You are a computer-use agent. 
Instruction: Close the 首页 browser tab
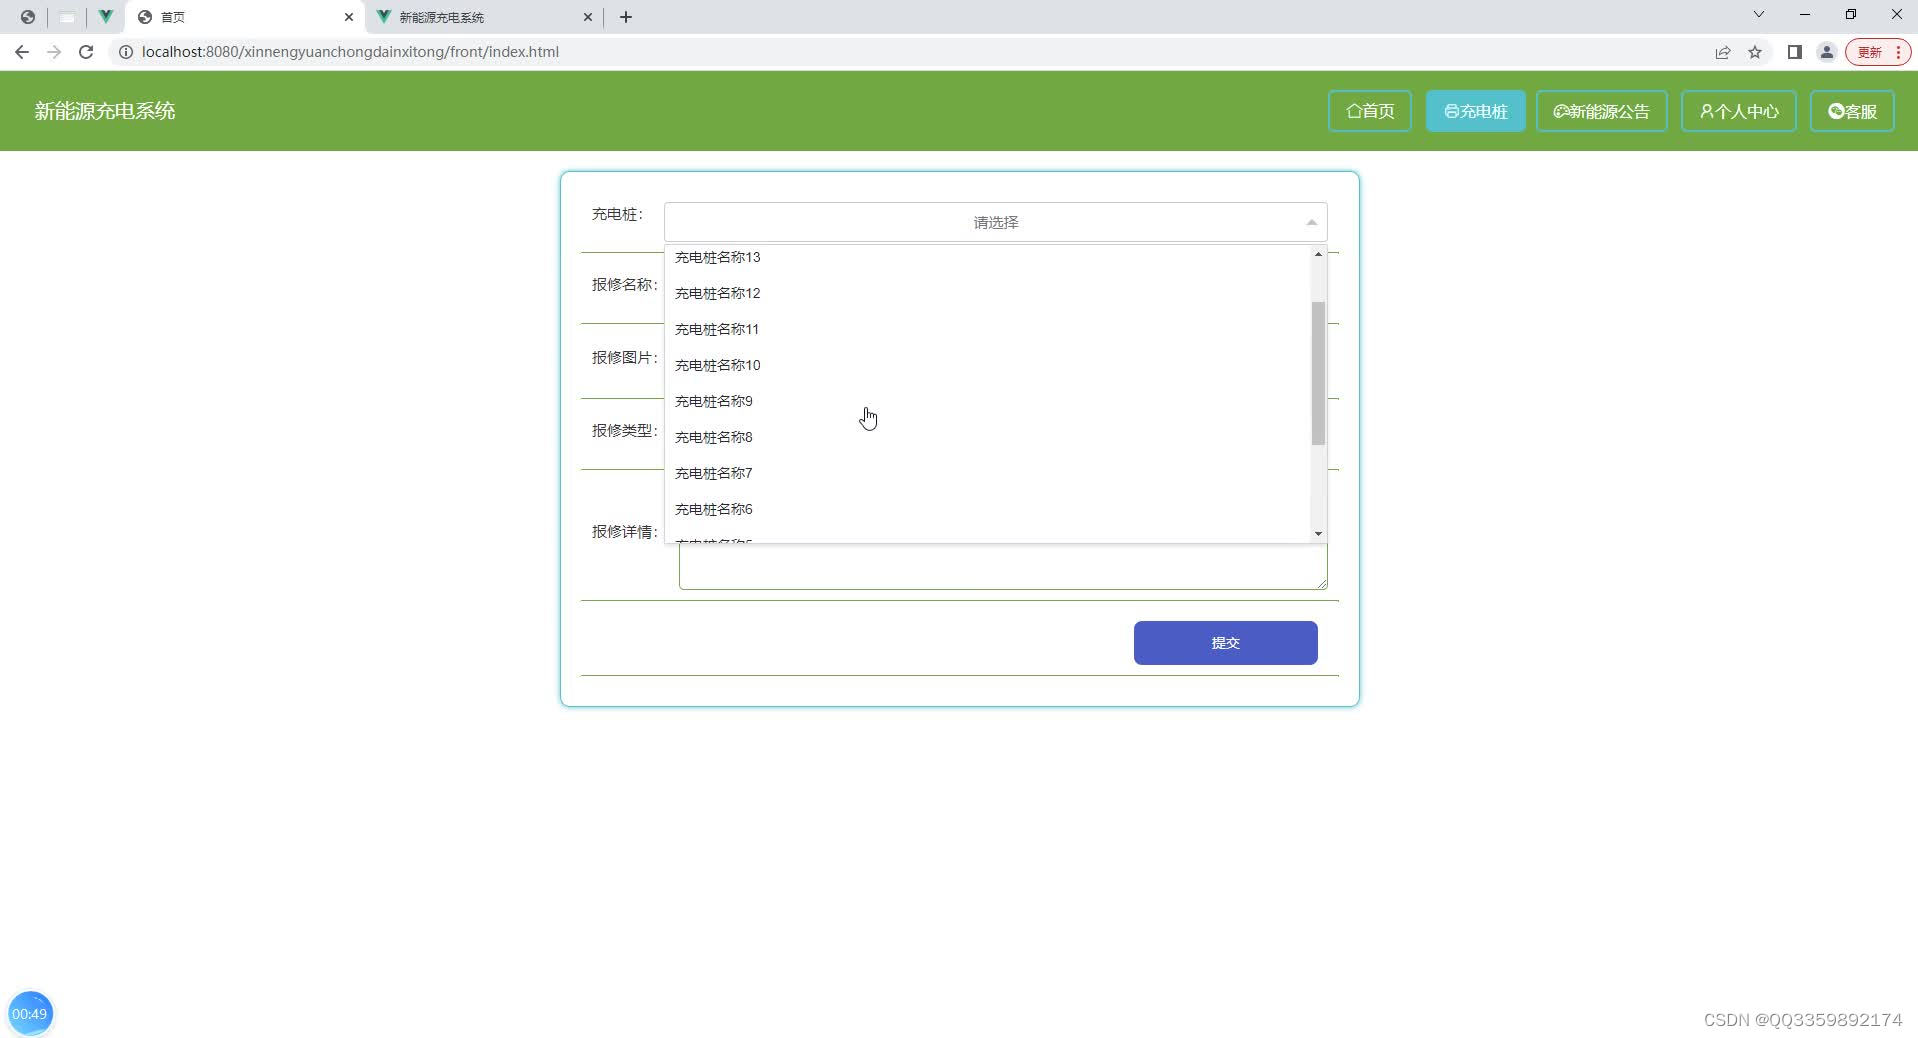(x=349, y=17)
